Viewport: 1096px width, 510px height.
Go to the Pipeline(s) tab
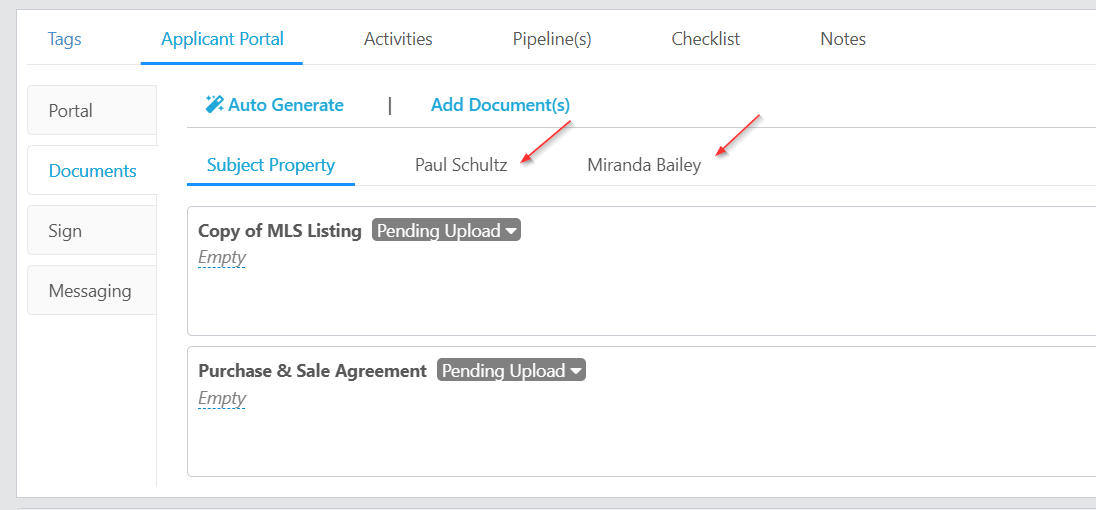[x=552, y=38]
